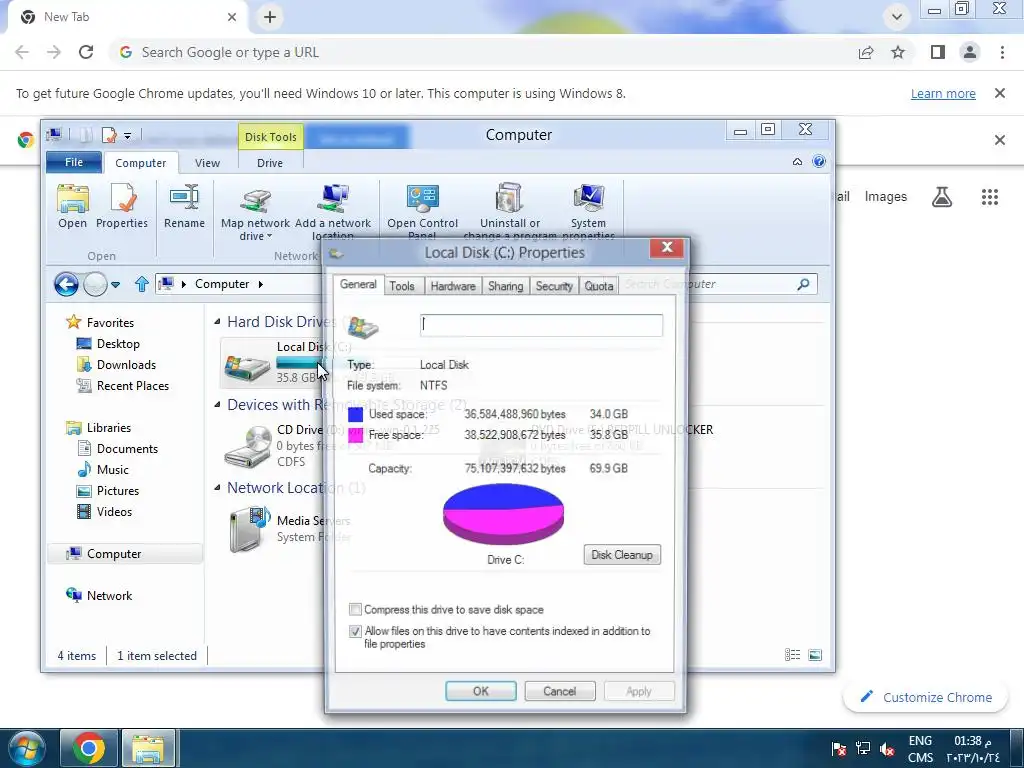This screenshot has height=768, width=1024.
Task: Click the Explorer help question mark icon
Action: [819, 161]
